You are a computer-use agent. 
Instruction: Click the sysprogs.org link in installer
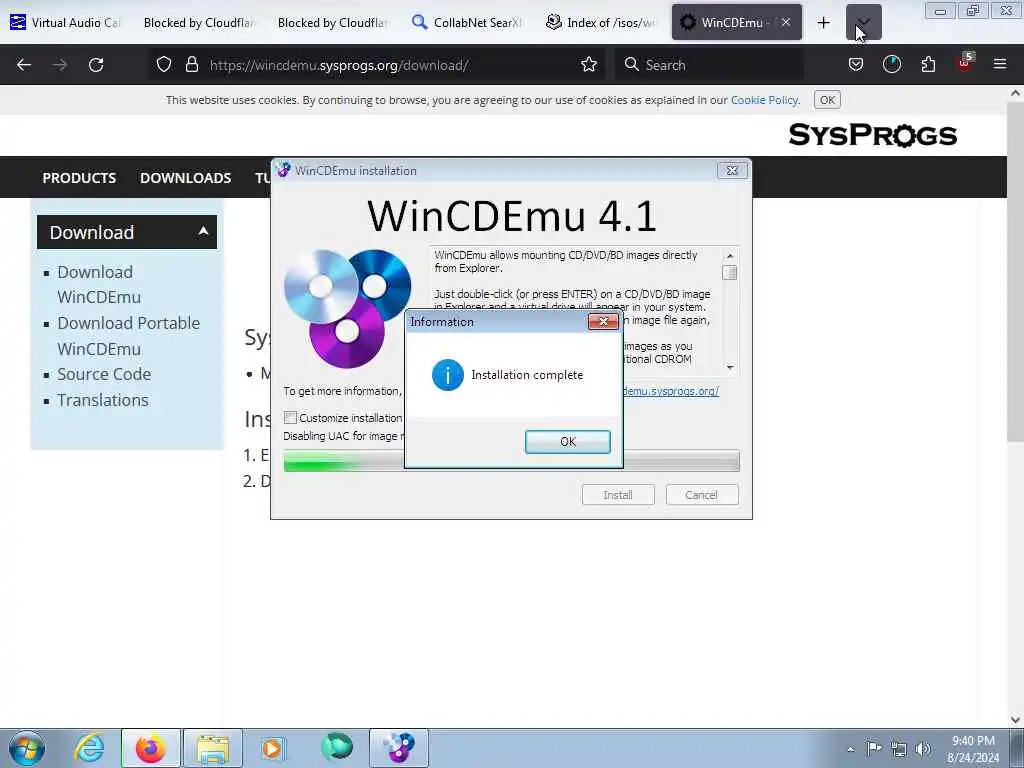[671, 391]
